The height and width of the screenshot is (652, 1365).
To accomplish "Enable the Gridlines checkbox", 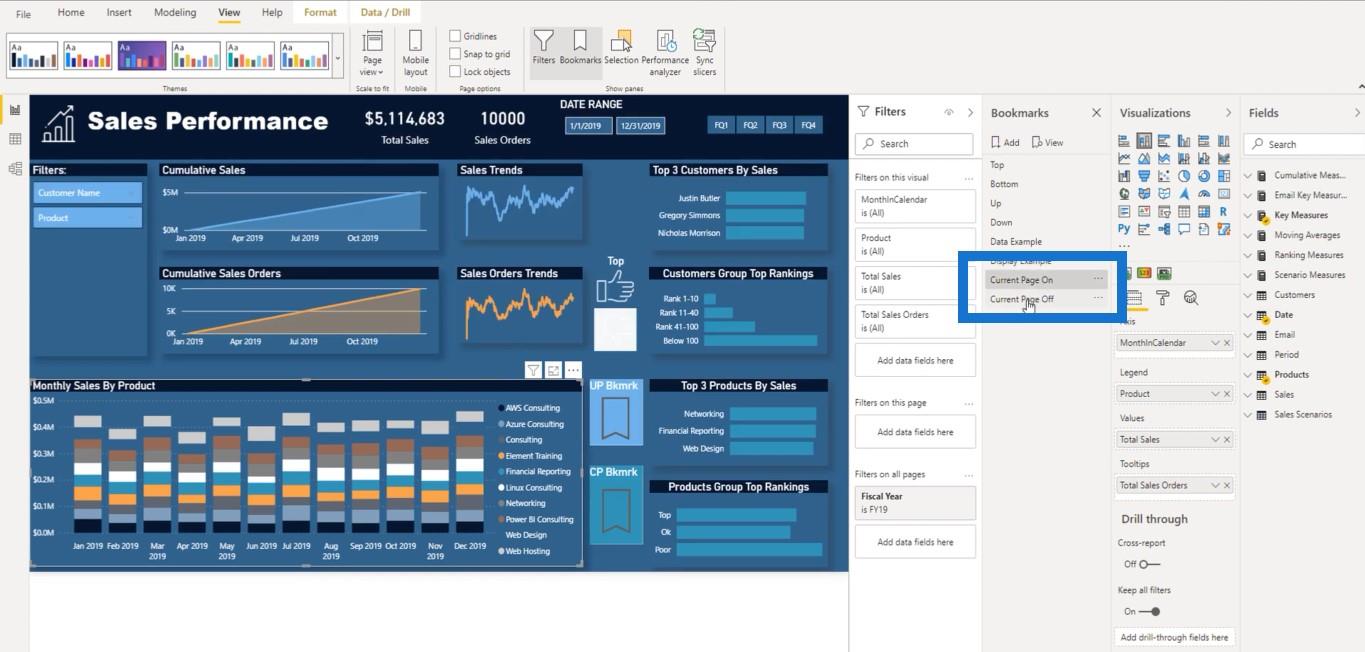I will tap(456, 37).
